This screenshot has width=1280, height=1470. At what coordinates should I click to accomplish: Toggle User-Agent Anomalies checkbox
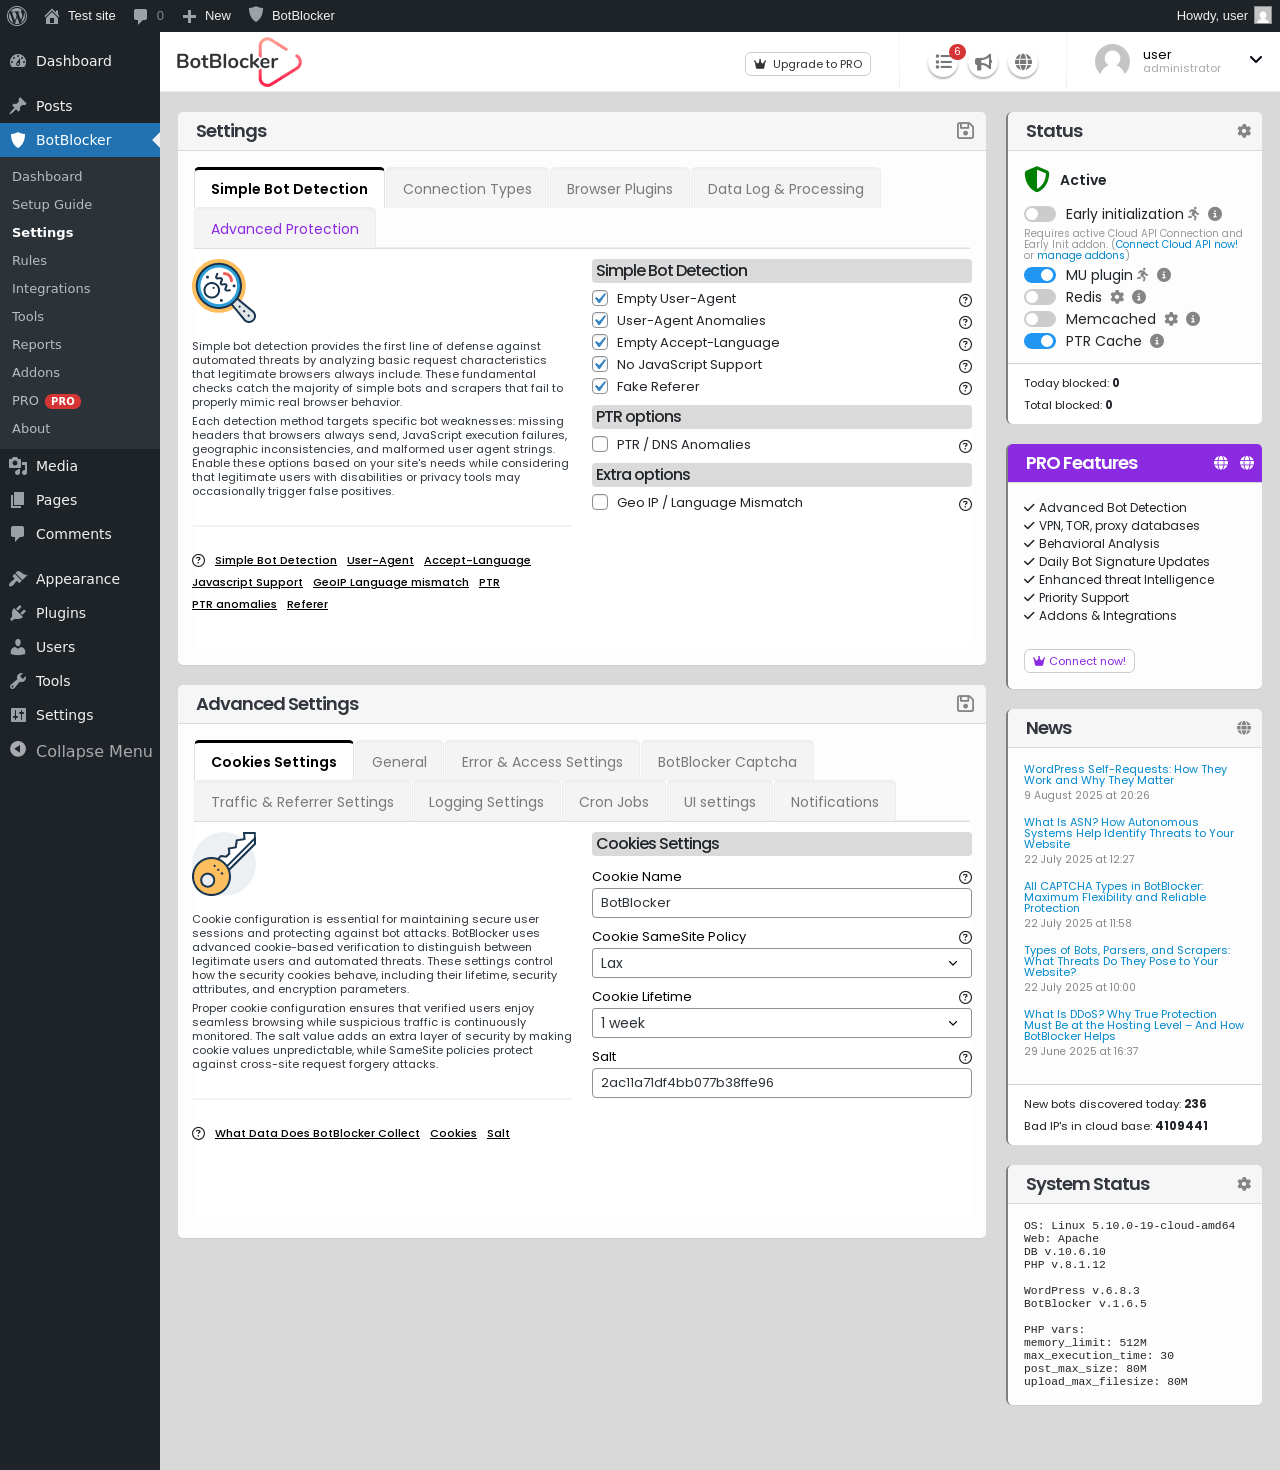600,320
